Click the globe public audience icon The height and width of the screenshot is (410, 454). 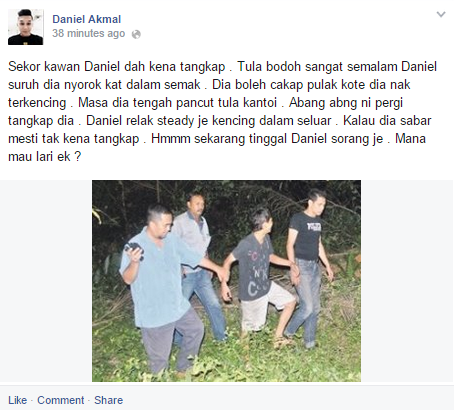[136, 34]
